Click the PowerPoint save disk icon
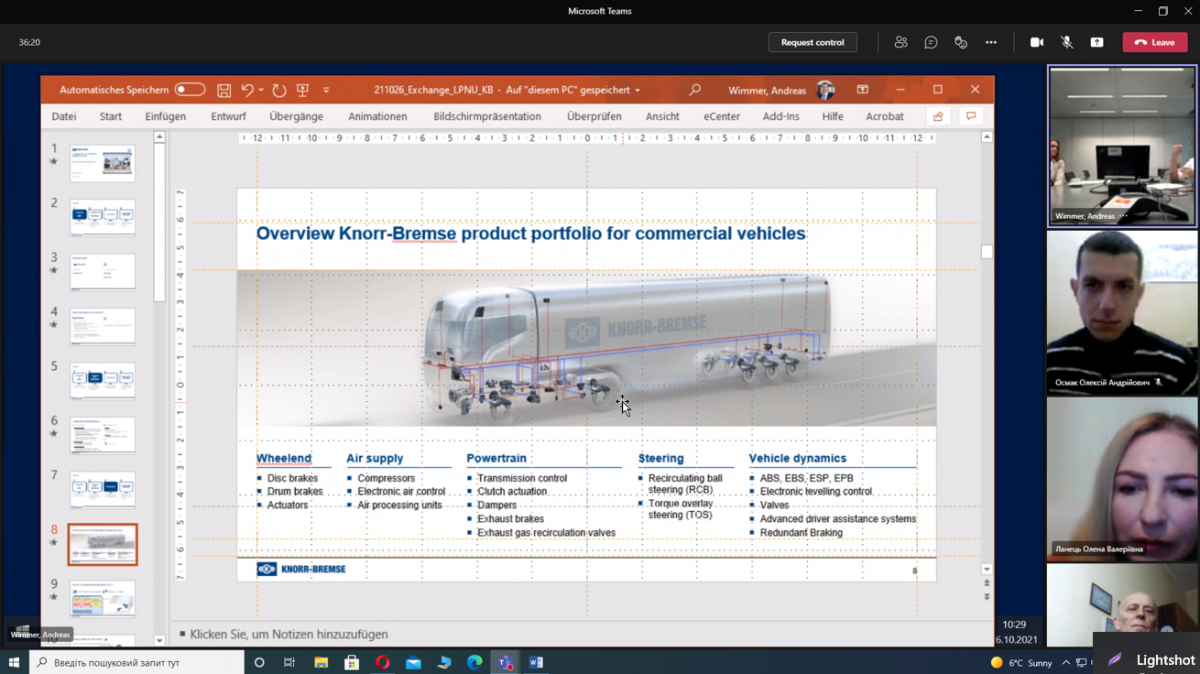Image resolution: width=1200 pixels, height=674 pixels. (x=224, y=90)
